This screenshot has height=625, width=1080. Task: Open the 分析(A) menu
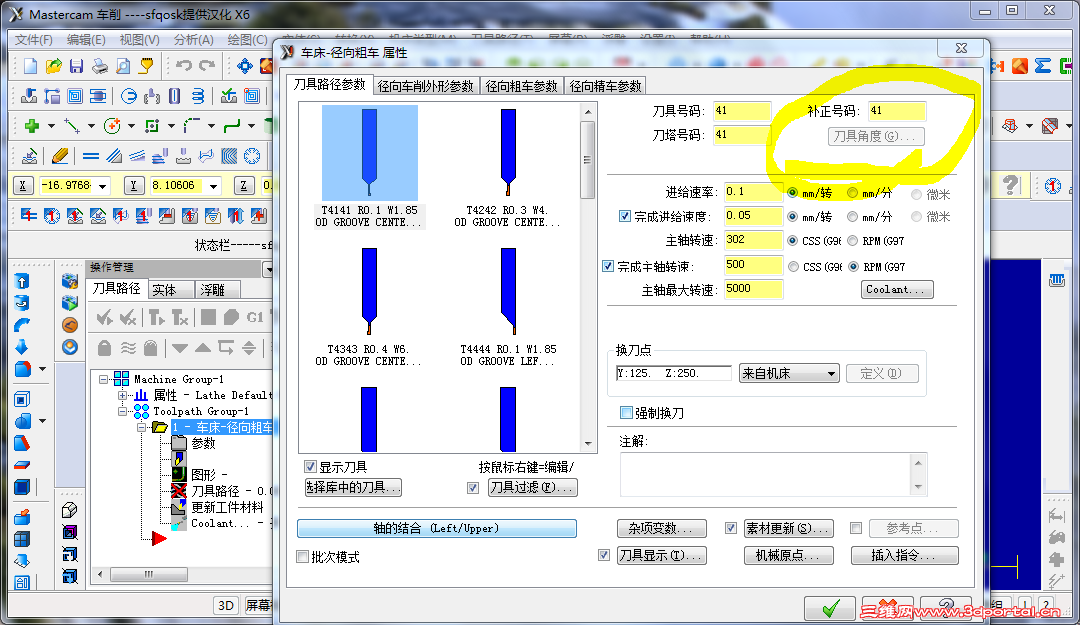point(194,40)
